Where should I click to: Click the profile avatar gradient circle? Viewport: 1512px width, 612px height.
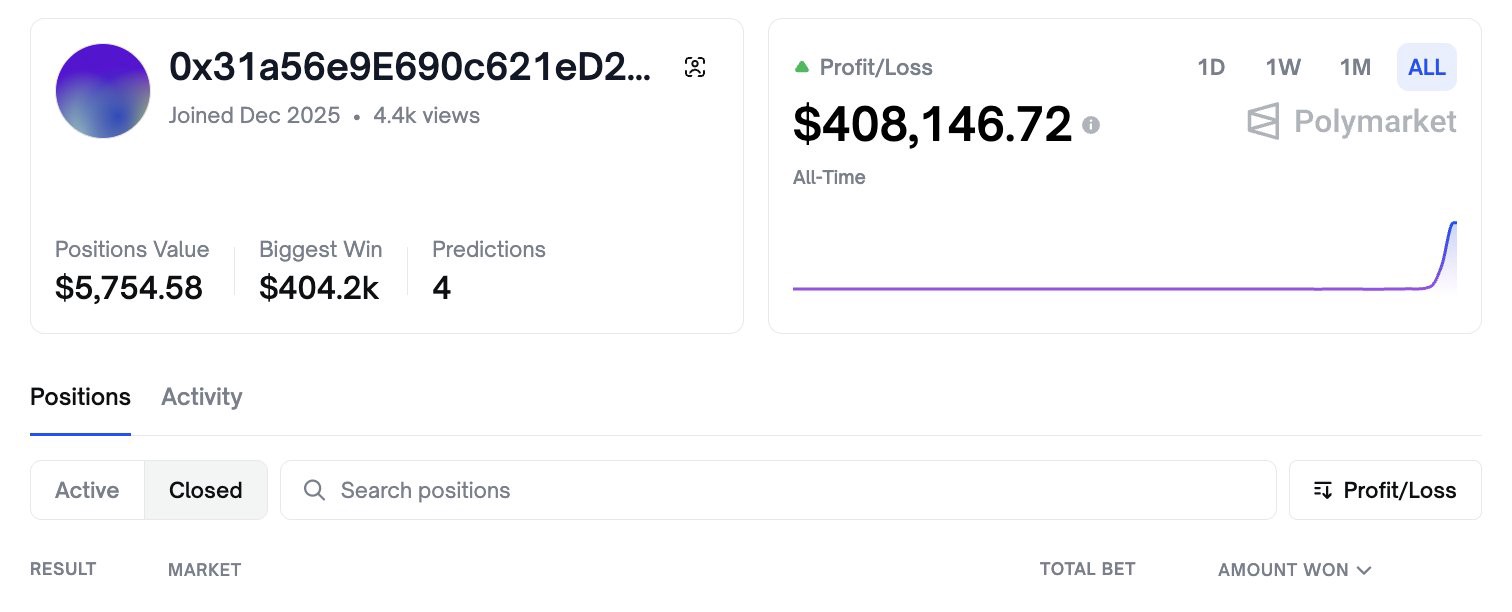click(103, 91)
